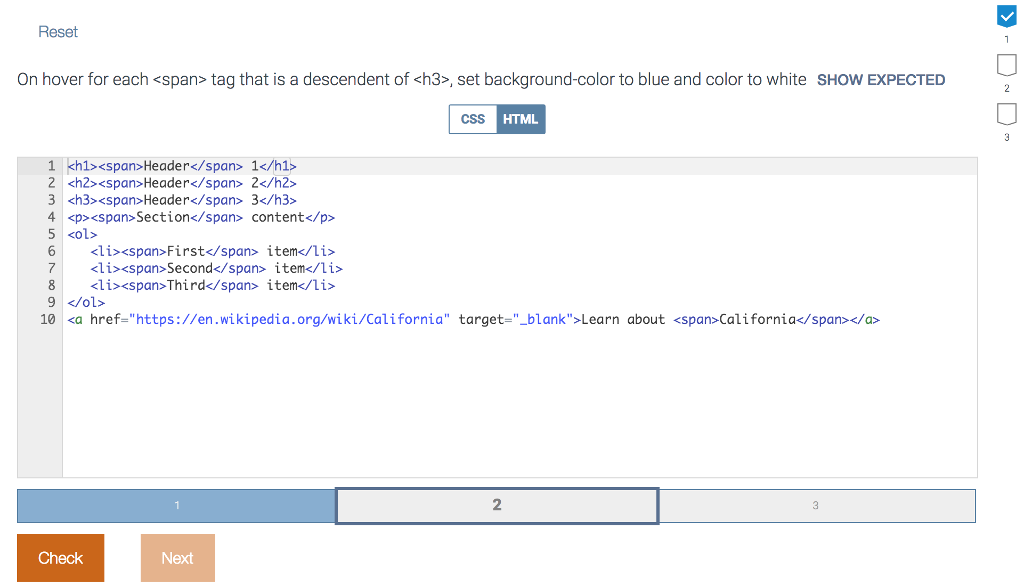Click the h3 tag on line 3

[81, 199]
